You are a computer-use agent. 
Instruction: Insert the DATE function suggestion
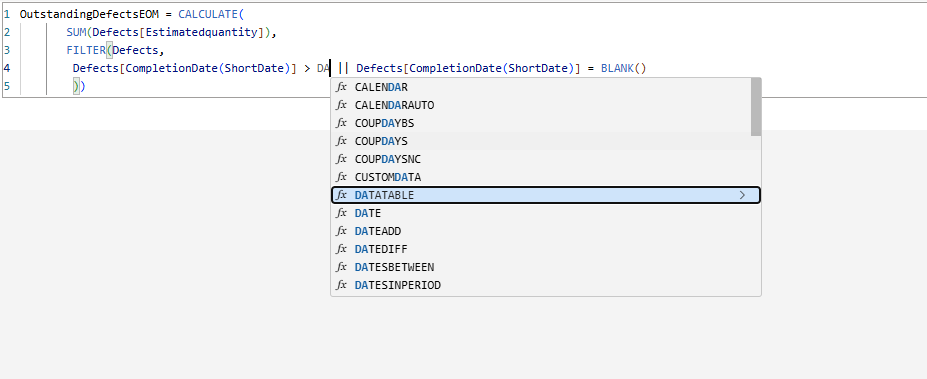coord(545,213)
